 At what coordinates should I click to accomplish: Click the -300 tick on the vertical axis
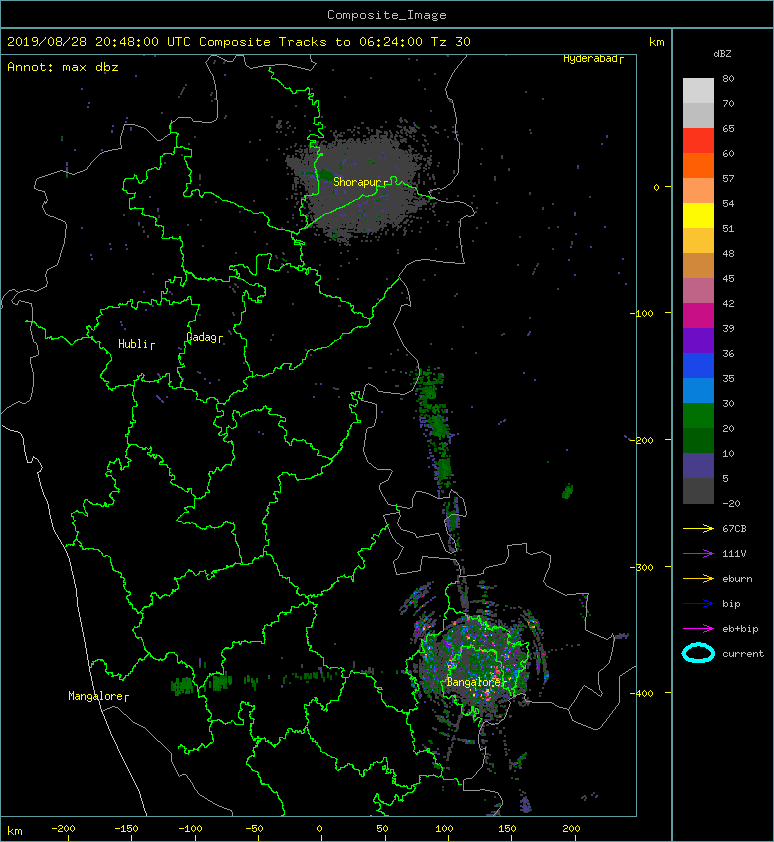(x=642, y=568)
